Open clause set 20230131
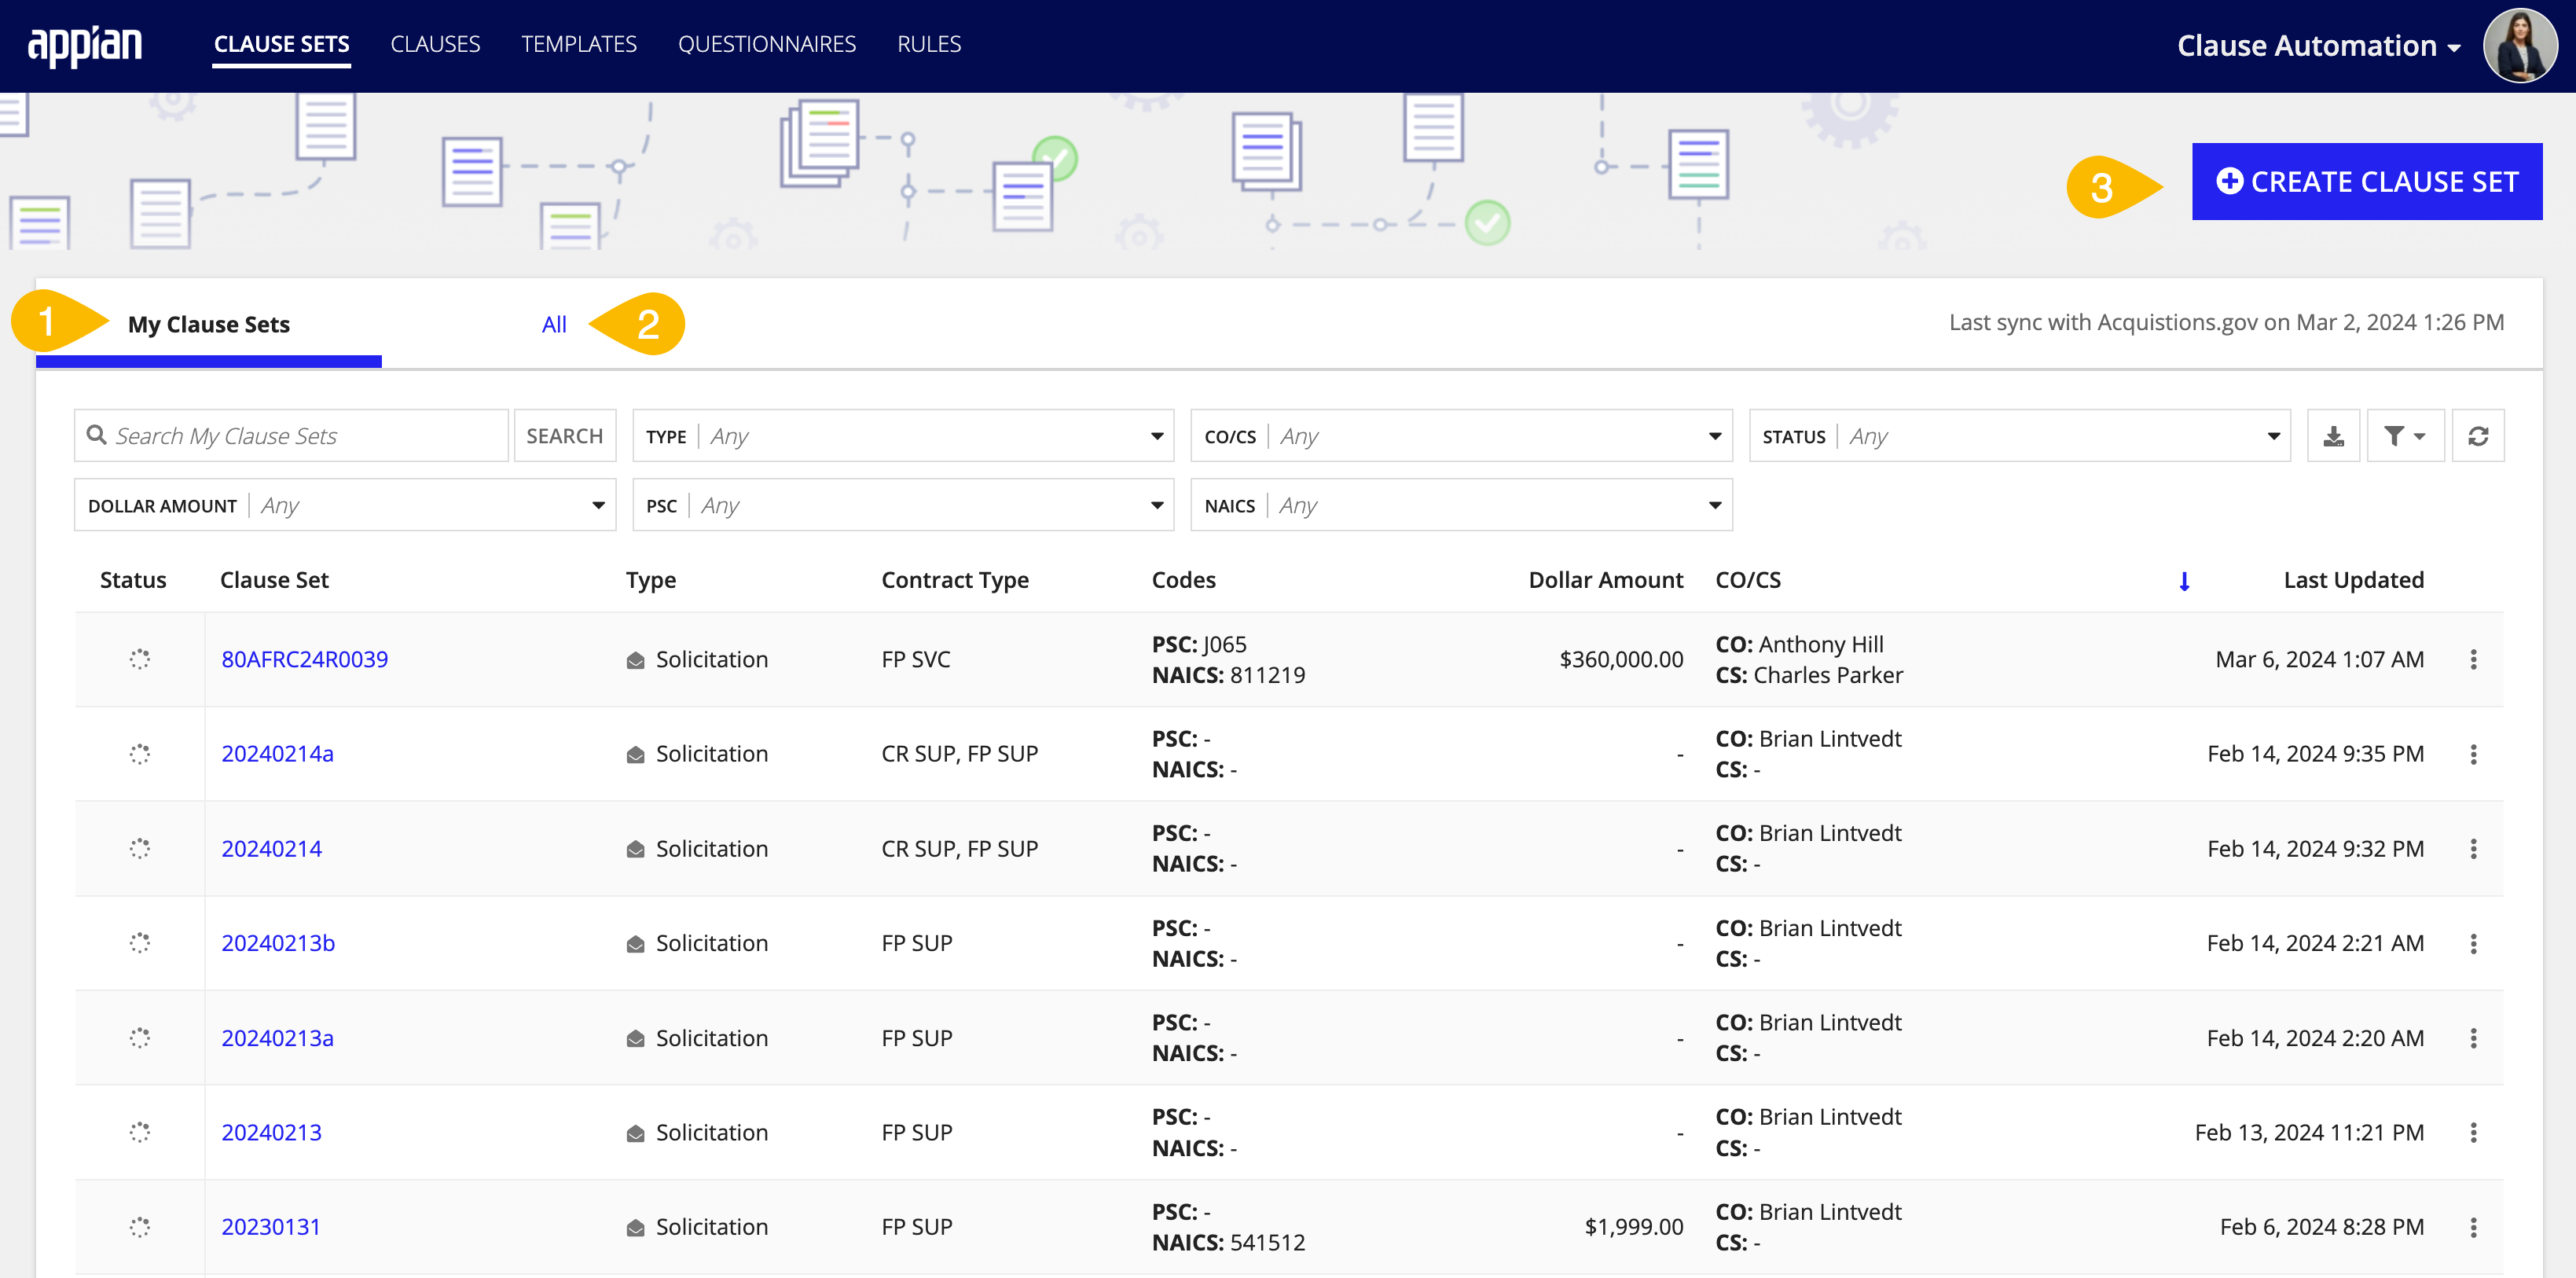Viewport: 2576px width, 1278px height. coord(271,1227)
